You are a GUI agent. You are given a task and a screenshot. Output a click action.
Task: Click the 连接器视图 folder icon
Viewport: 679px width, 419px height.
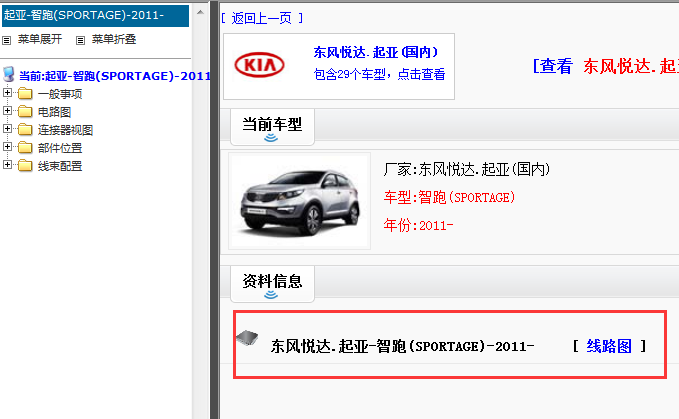coord(25,129)
